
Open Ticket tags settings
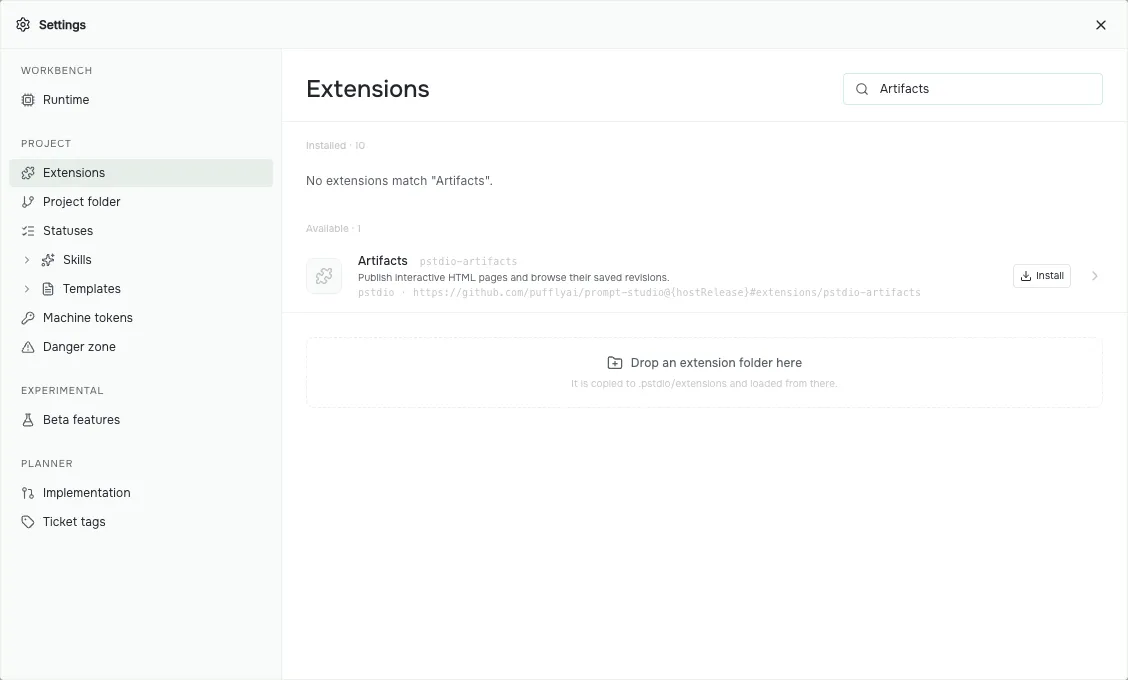[141, 522]
